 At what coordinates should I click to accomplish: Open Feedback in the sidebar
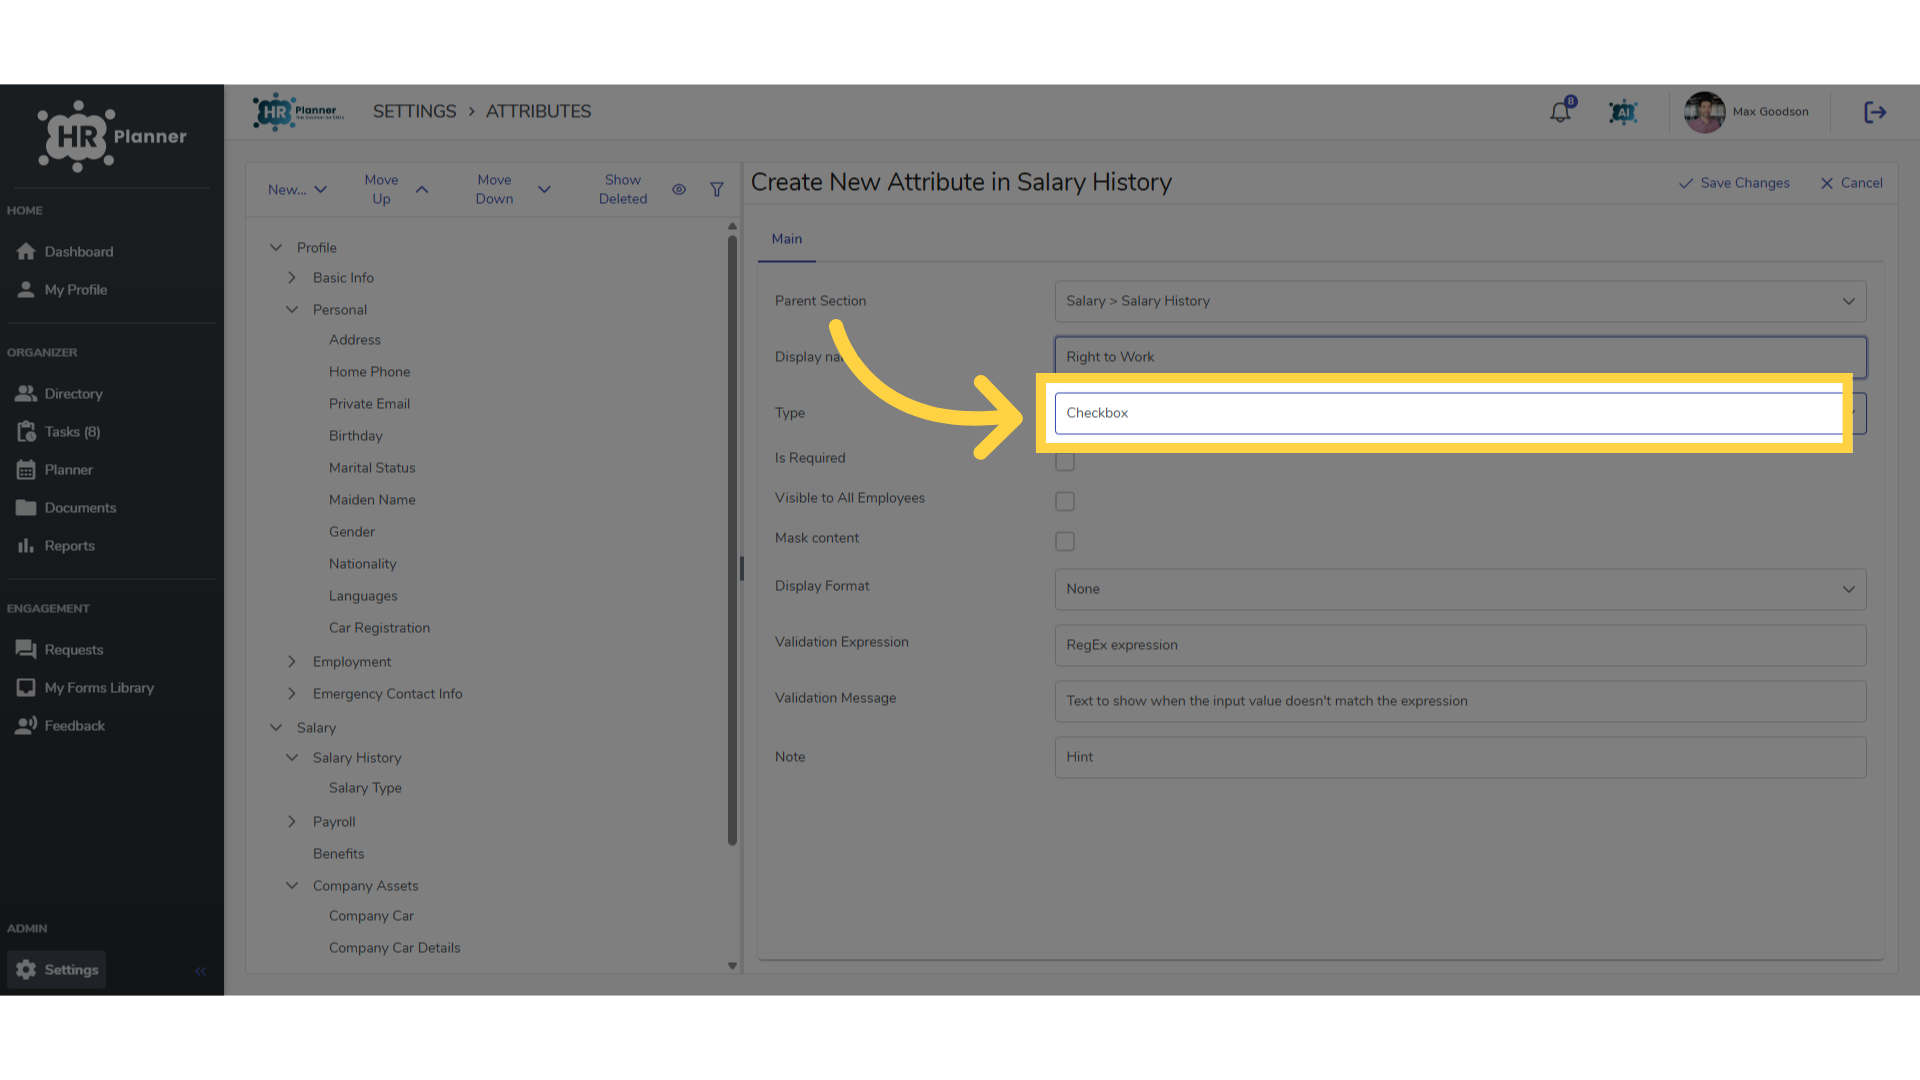pos(60,726)
